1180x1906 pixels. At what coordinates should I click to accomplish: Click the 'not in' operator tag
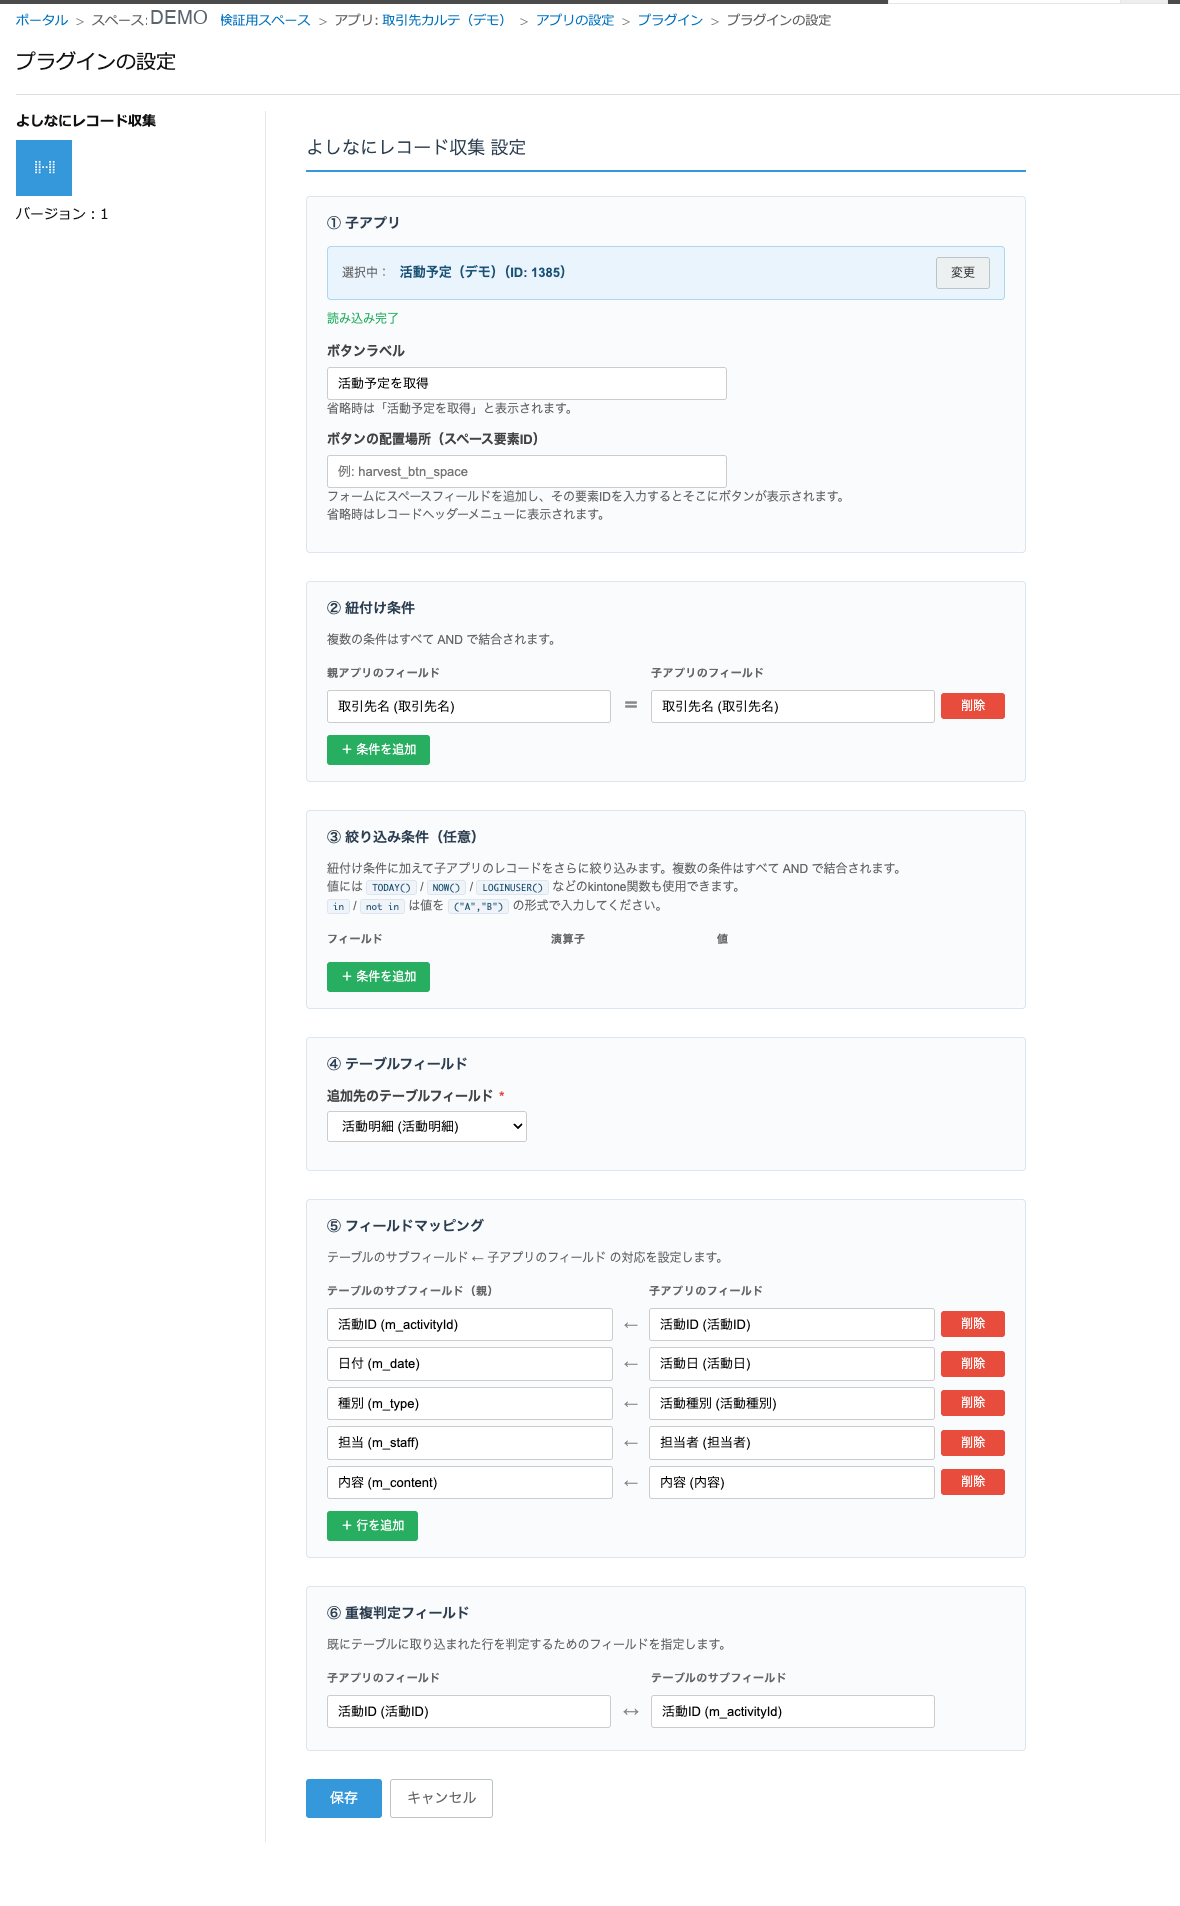[382, 906]
